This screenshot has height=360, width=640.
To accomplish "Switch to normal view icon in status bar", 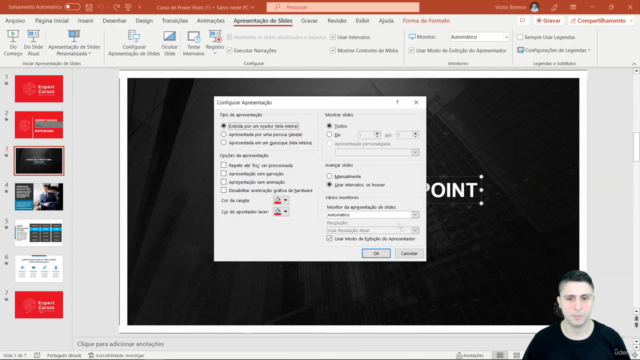I will [500, 356].
